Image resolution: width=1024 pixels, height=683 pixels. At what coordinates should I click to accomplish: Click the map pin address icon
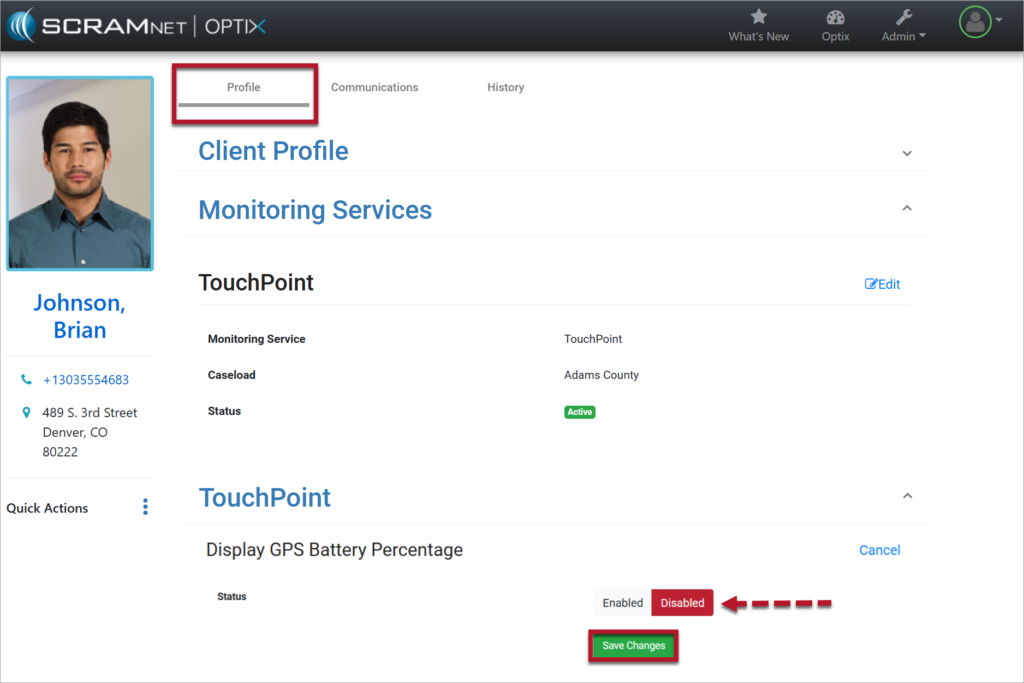pos(27,413)
